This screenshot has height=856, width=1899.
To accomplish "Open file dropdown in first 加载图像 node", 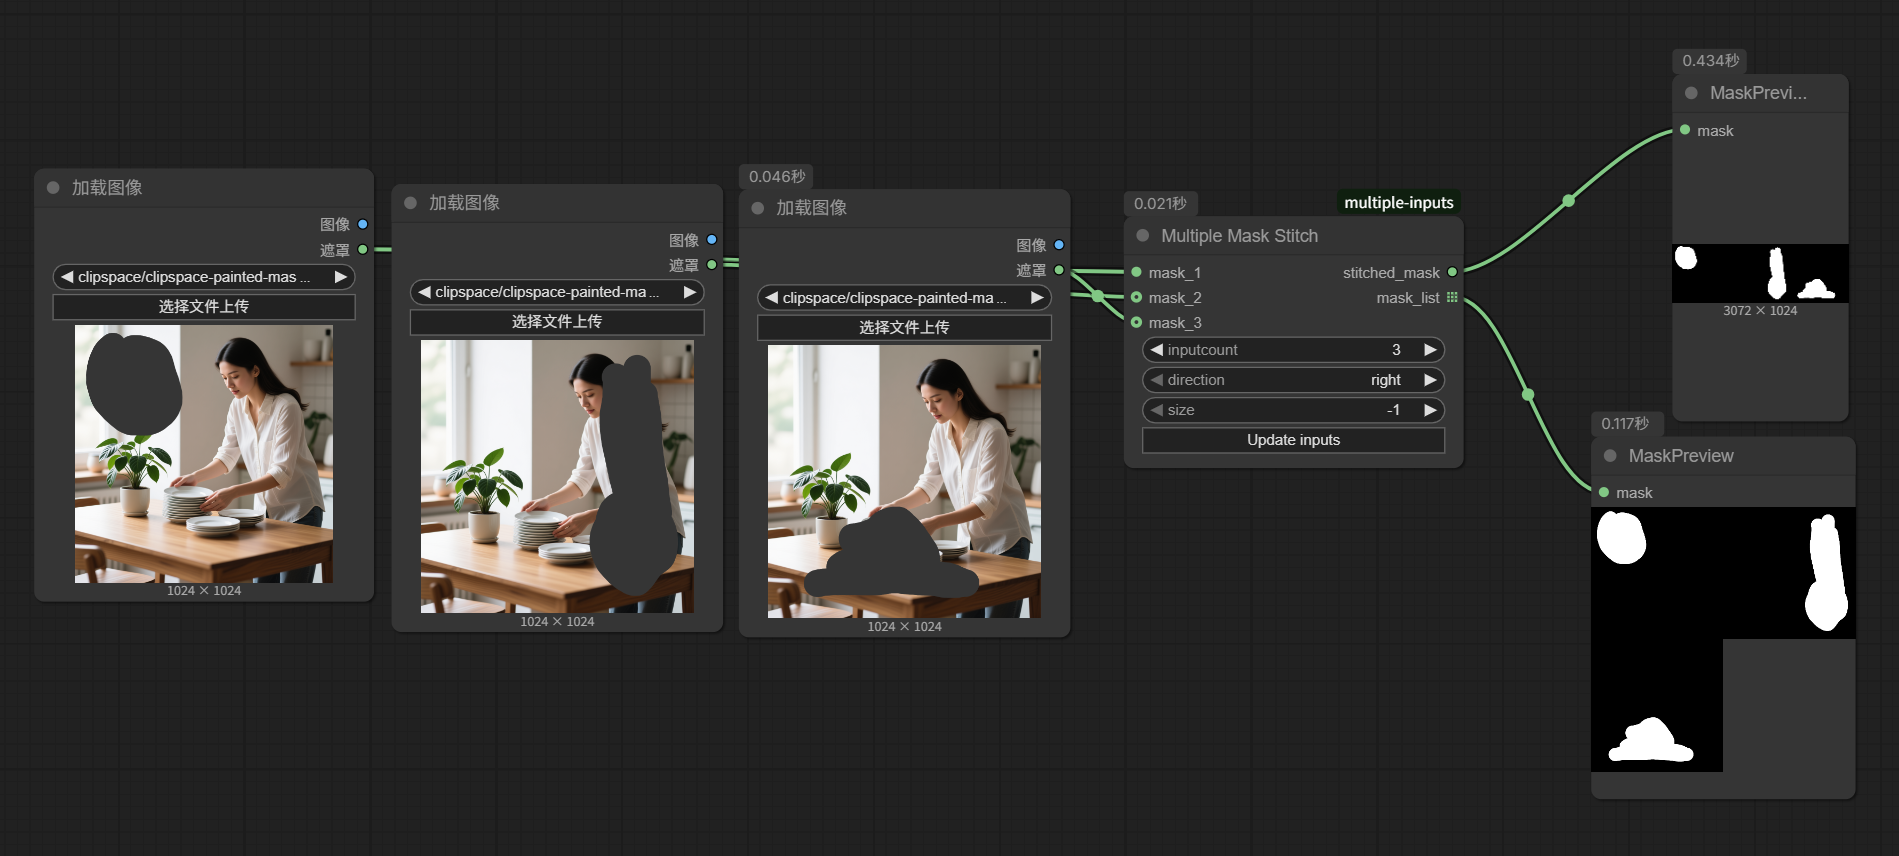I will pos(204,277).
